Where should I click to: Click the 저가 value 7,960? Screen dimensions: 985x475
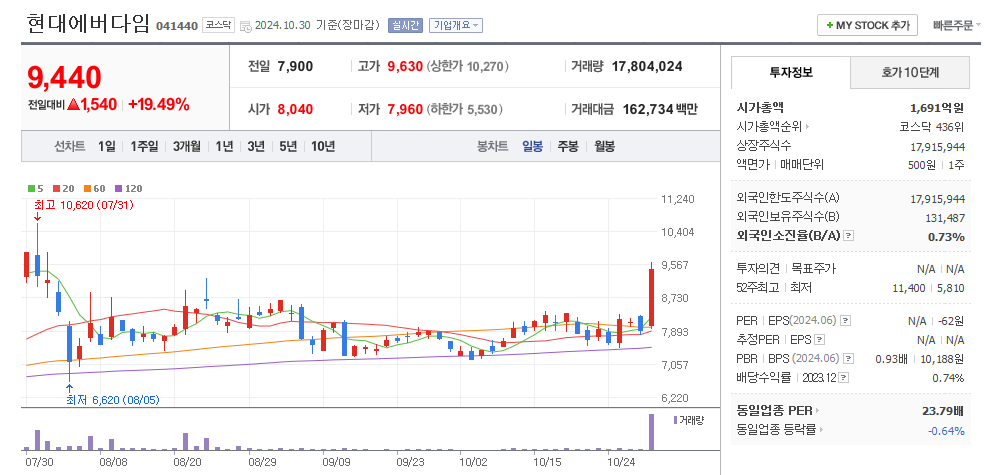(405, 109)
